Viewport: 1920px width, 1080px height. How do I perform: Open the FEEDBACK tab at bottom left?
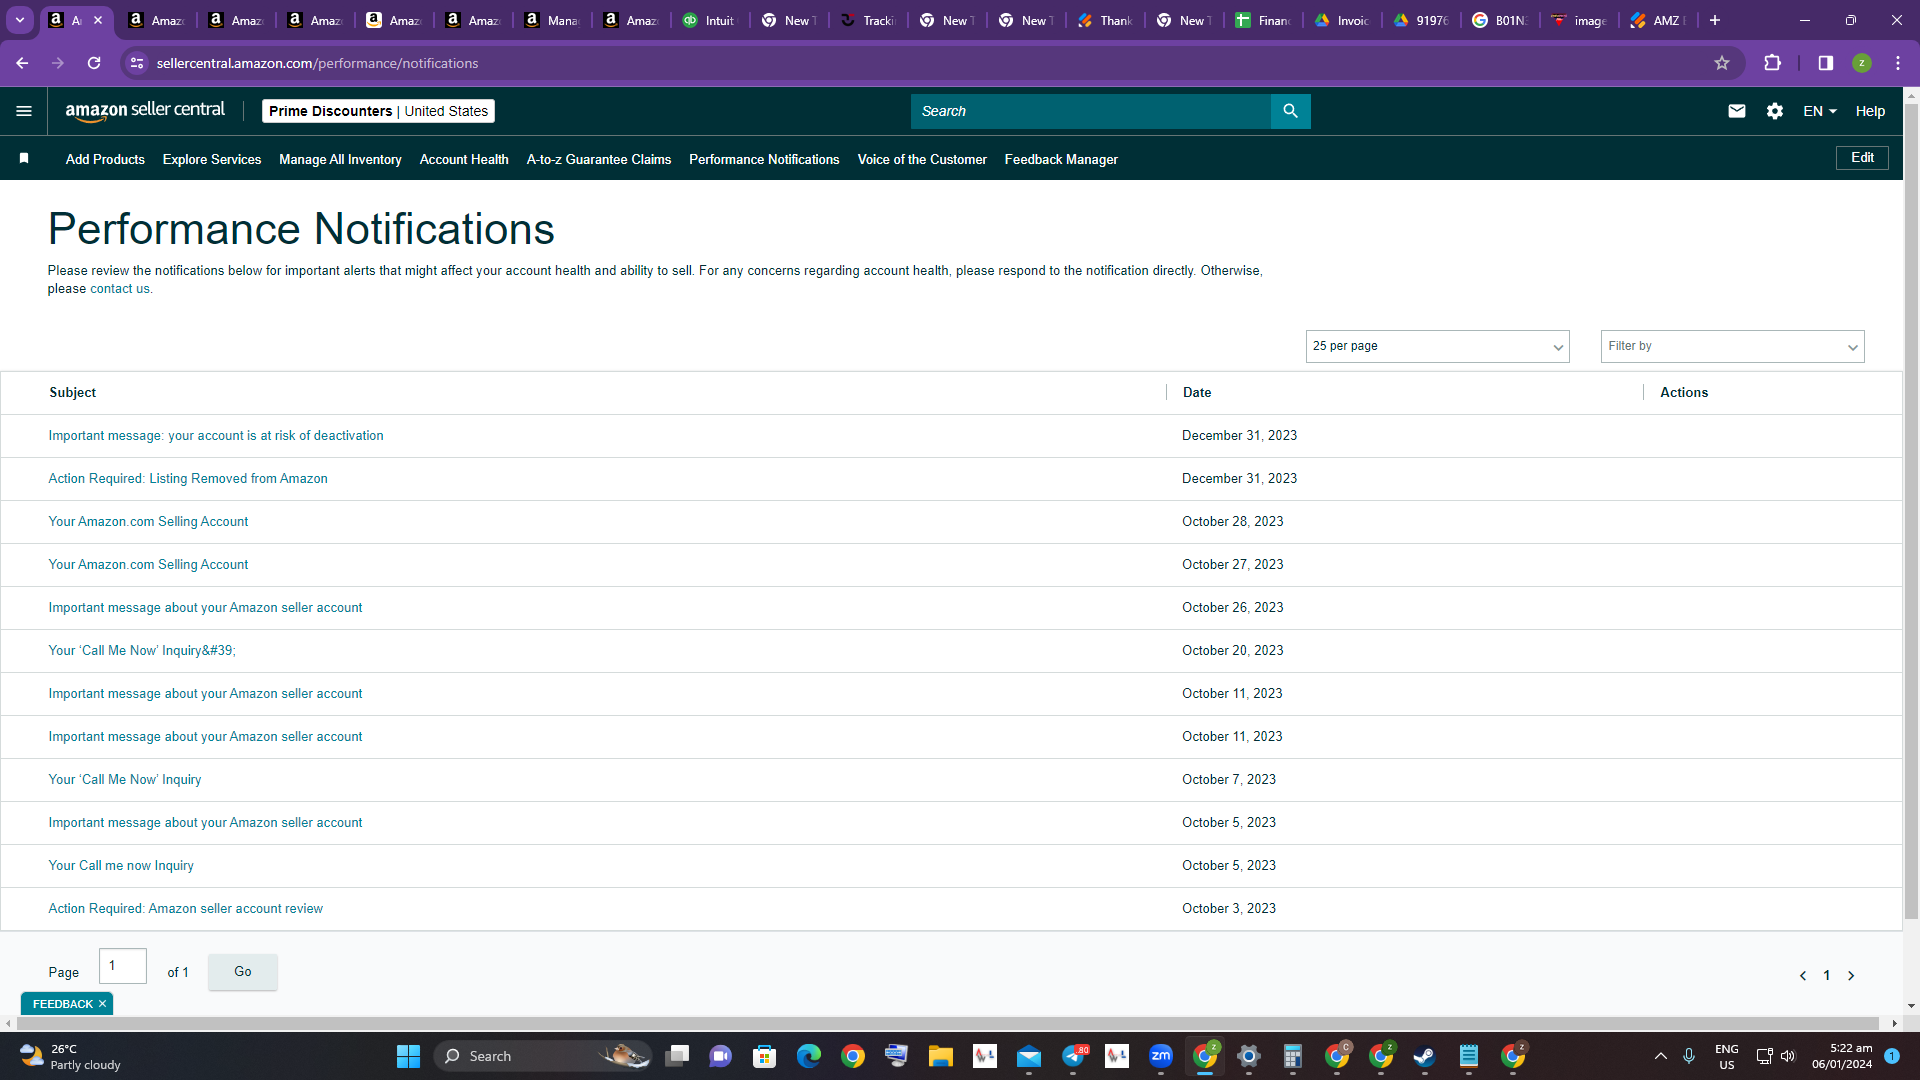[x=62, y=1004]
